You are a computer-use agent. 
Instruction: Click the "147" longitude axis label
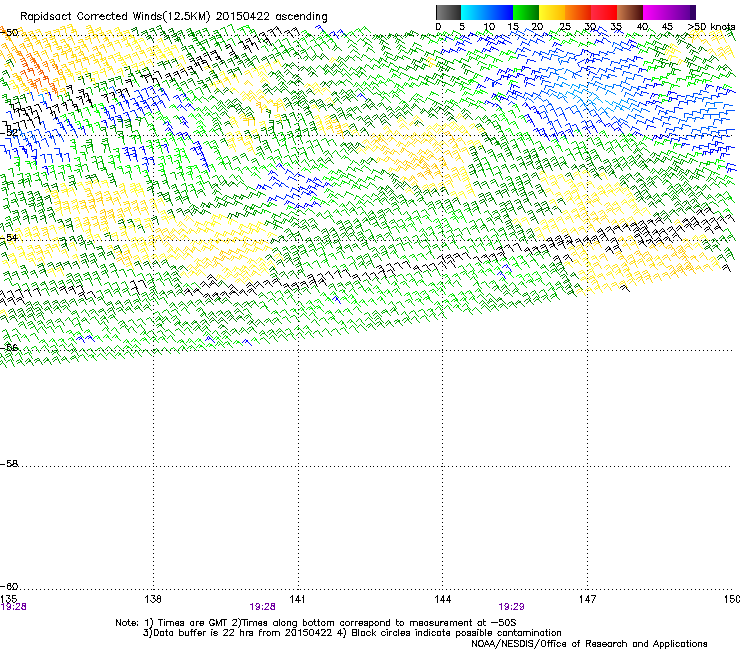[x=588, y=599]
